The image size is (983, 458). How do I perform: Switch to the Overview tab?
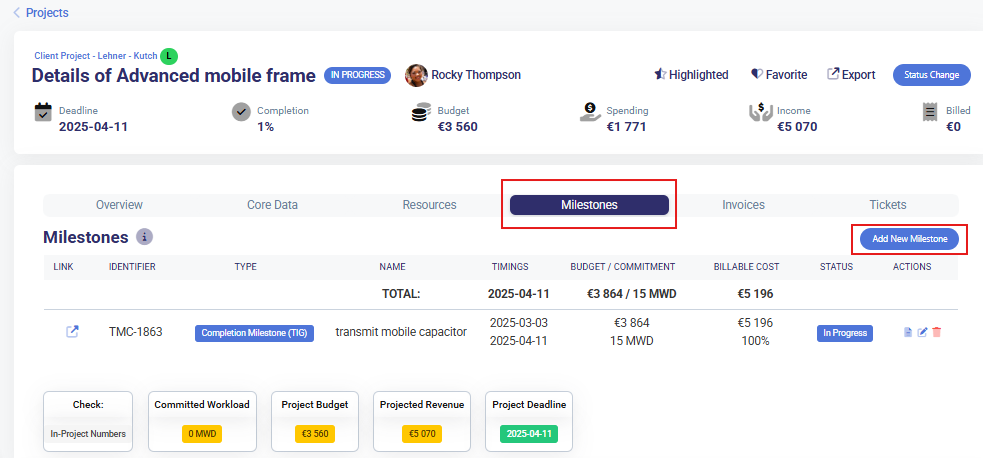(119, 205)
